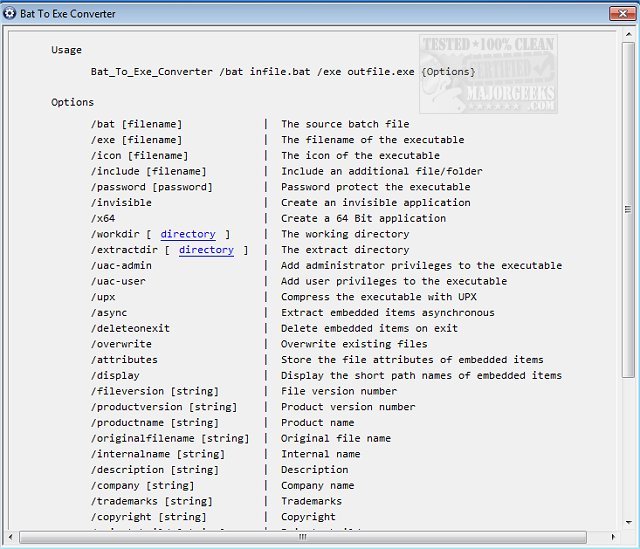Click 'The working directory' description
The height and width of the screenshot is (549, 640).
[x=345, y=234]
